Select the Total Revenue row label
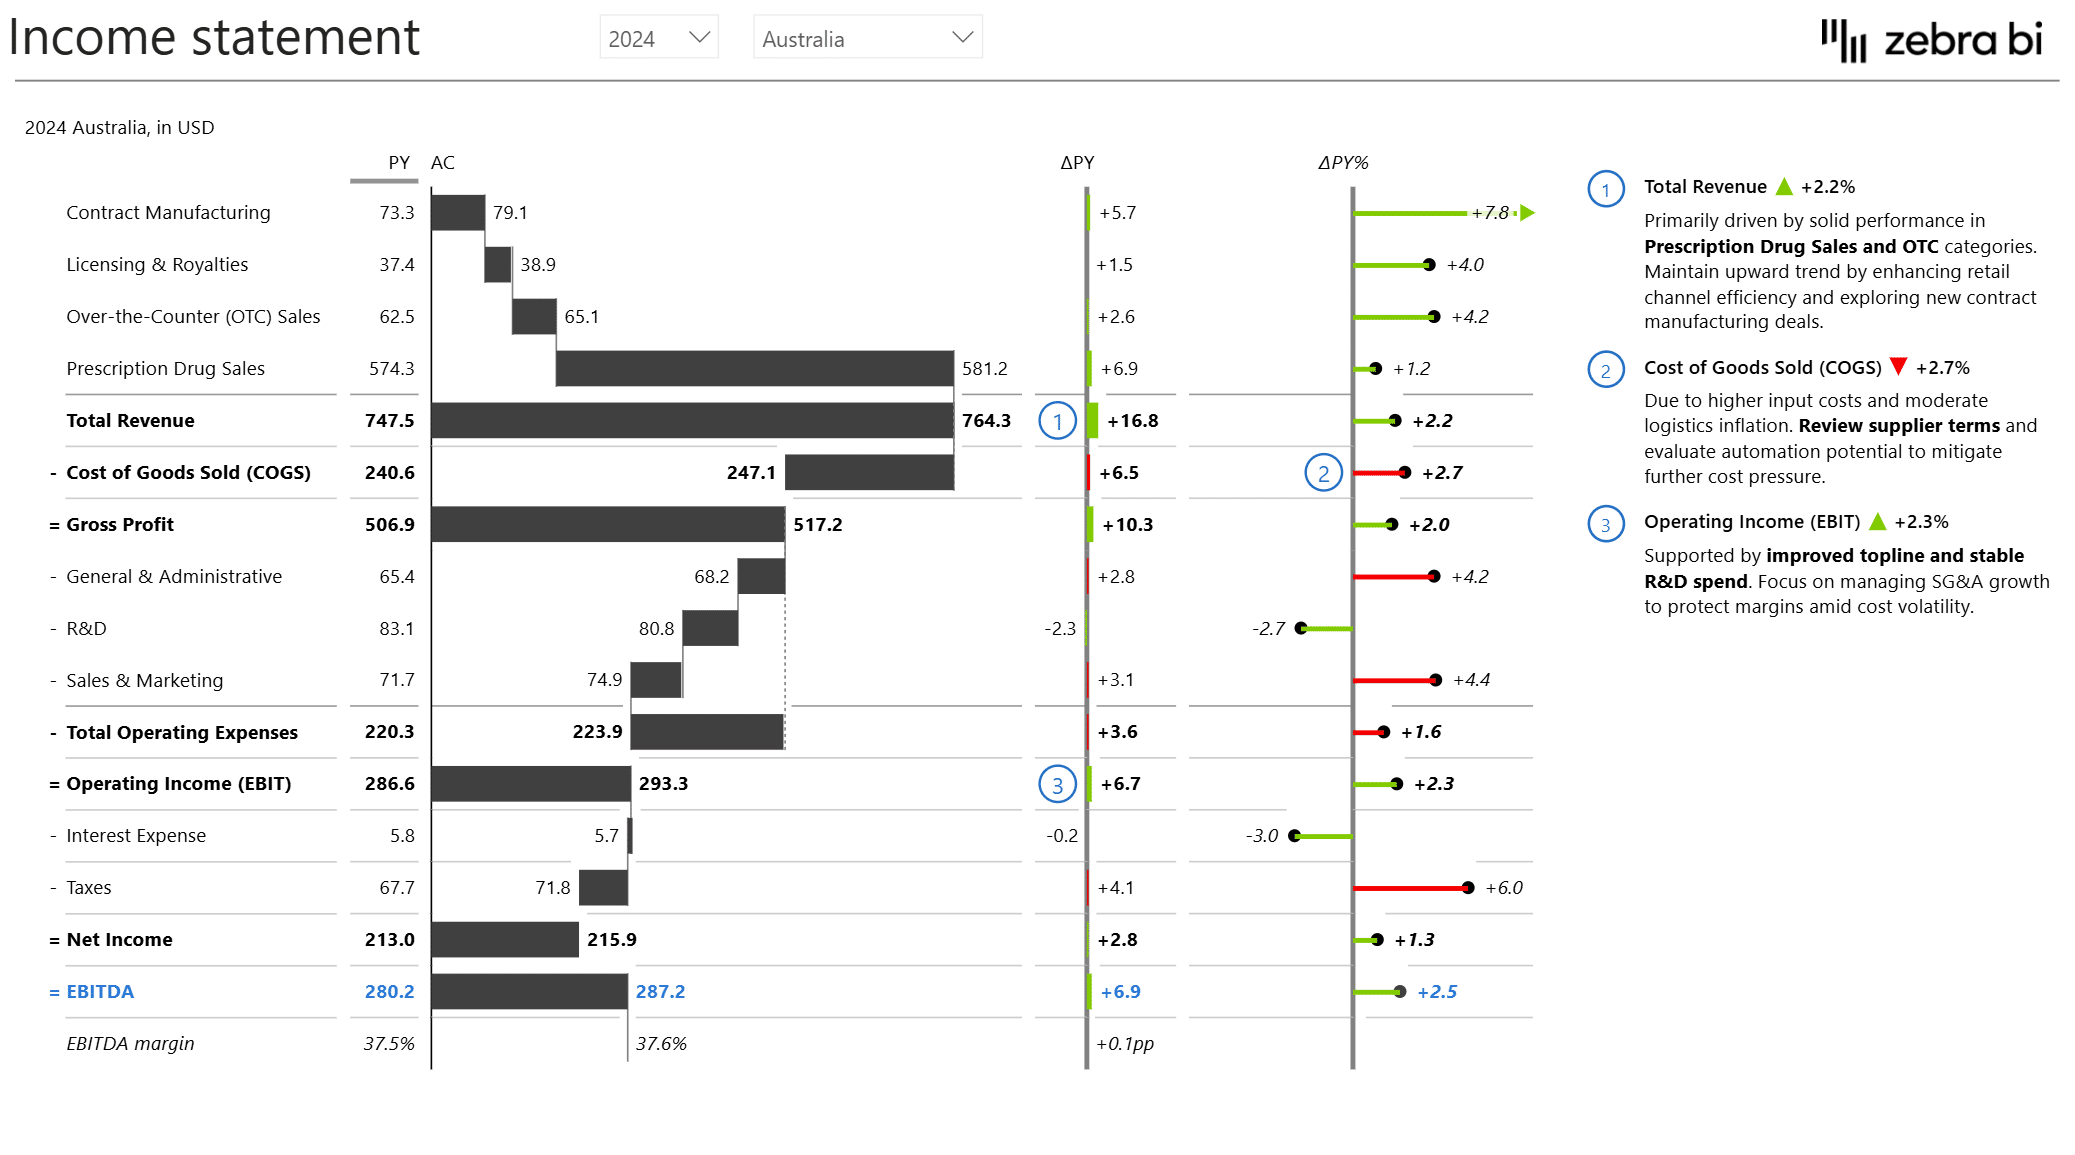The width and height of the screenshot is (2075, 1155). [130, 420]
